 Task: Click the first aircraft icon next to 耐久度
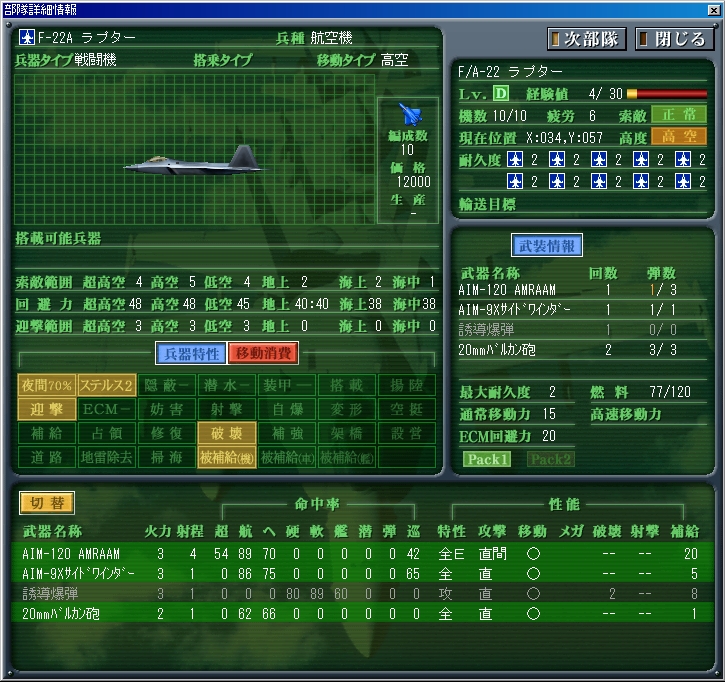tap(515, 160)
